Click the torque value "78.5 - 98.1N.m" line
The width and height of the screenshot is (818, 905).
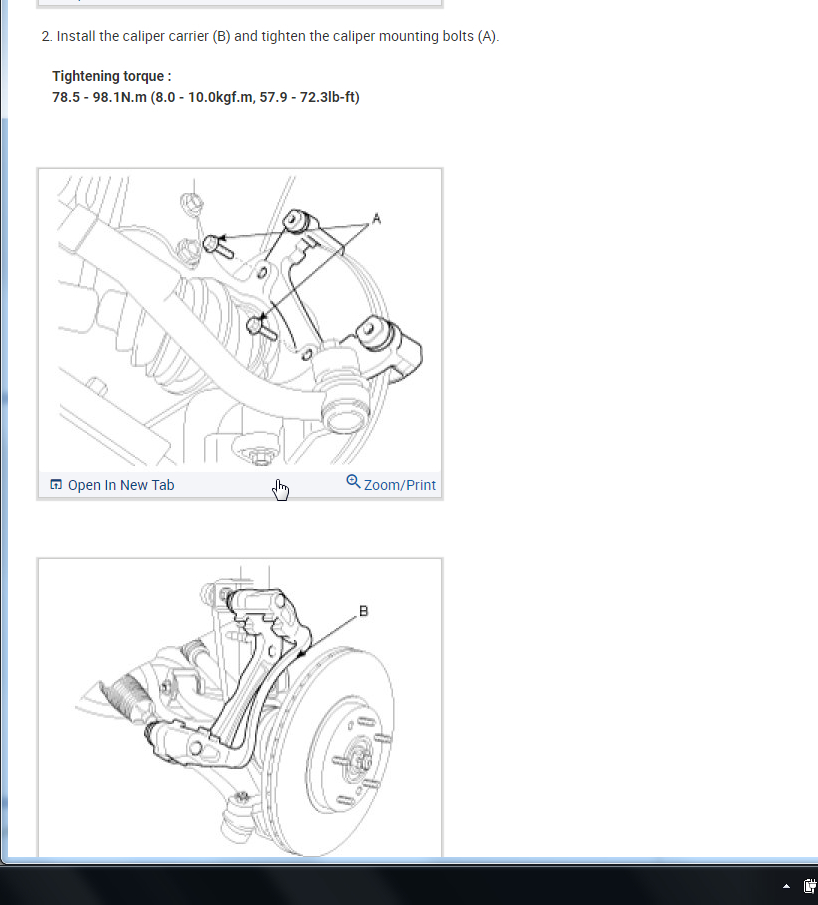(206, 97)
